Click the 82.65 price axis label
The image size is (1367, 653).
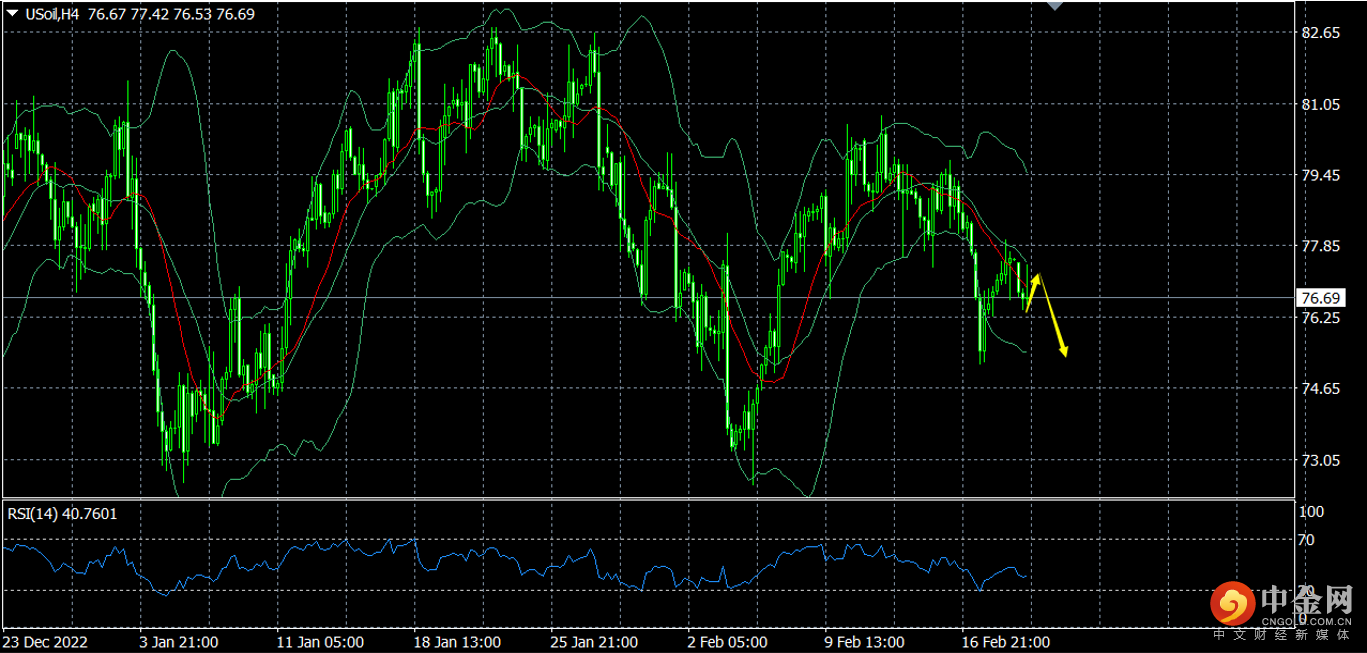tap(1320, 33)
